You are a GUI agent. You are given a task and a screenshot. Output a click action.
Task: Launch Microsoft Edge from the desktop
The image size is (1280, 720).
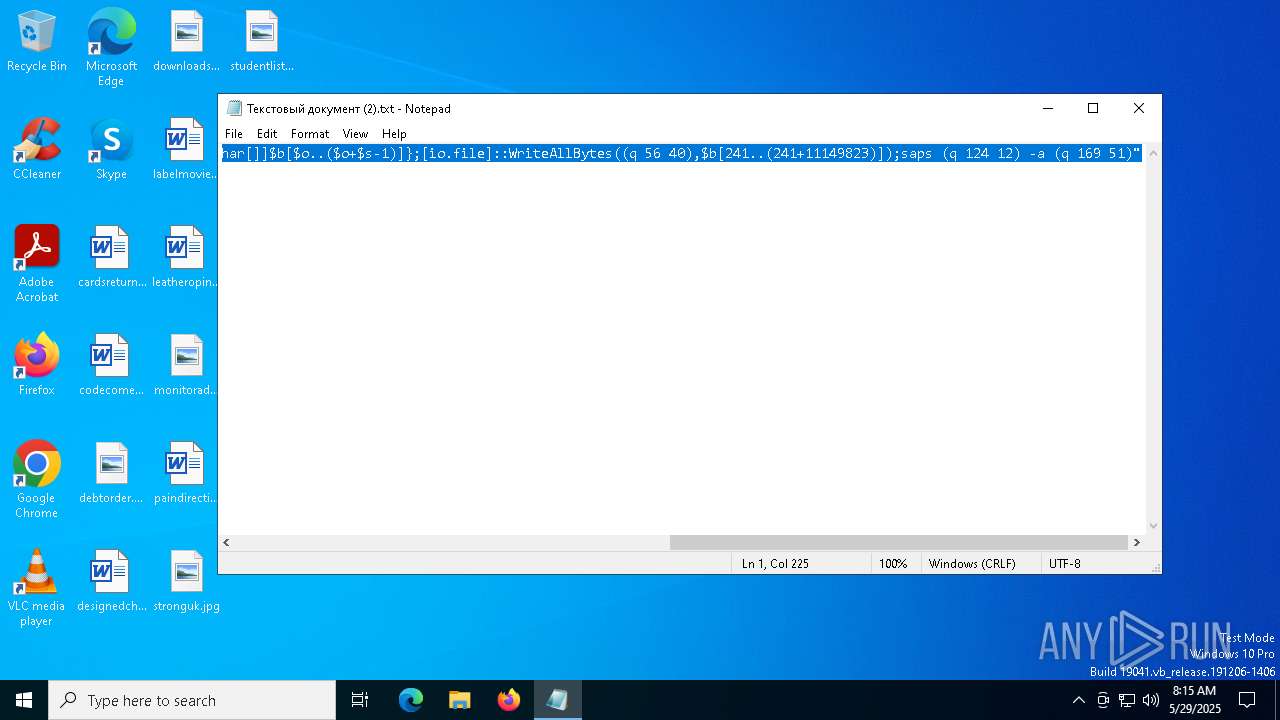click(x=111, y=47)
